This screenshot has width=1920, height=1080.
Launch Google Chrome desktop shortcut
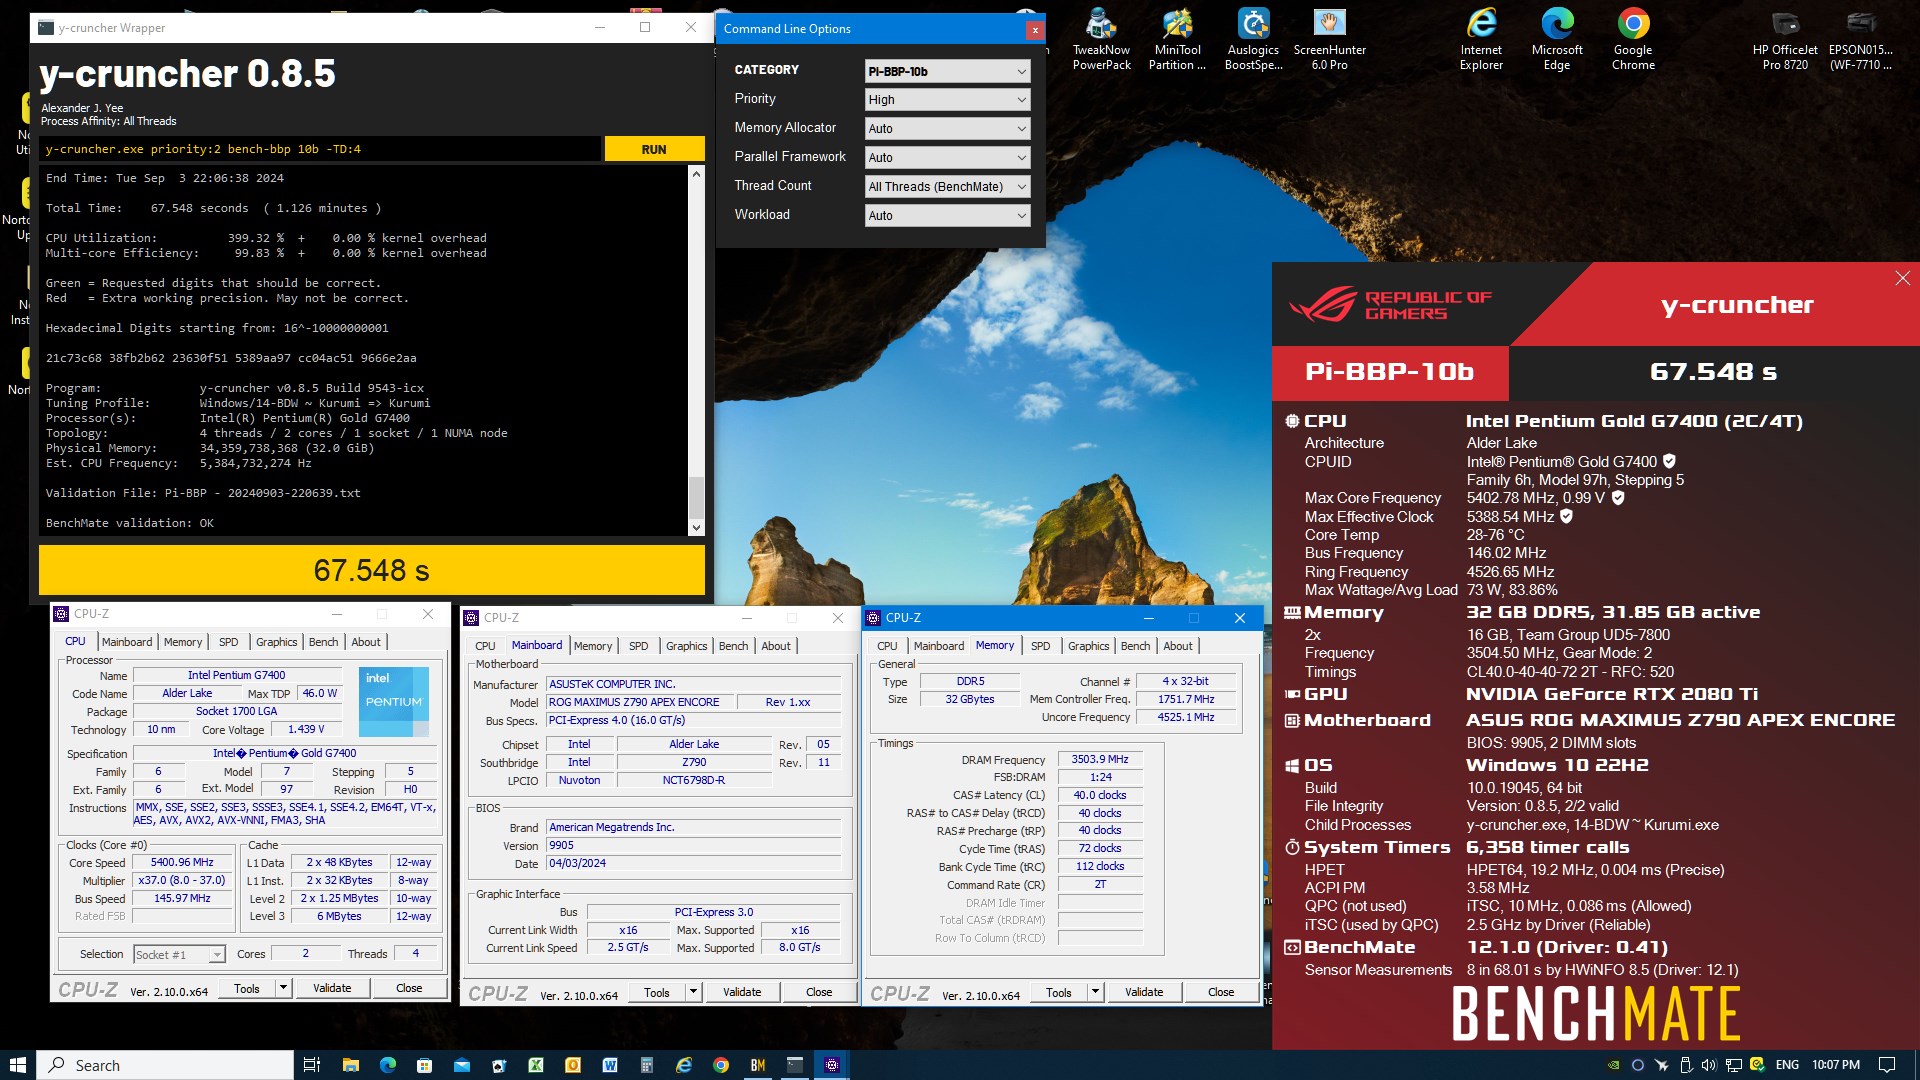[x=1633, y=40]
